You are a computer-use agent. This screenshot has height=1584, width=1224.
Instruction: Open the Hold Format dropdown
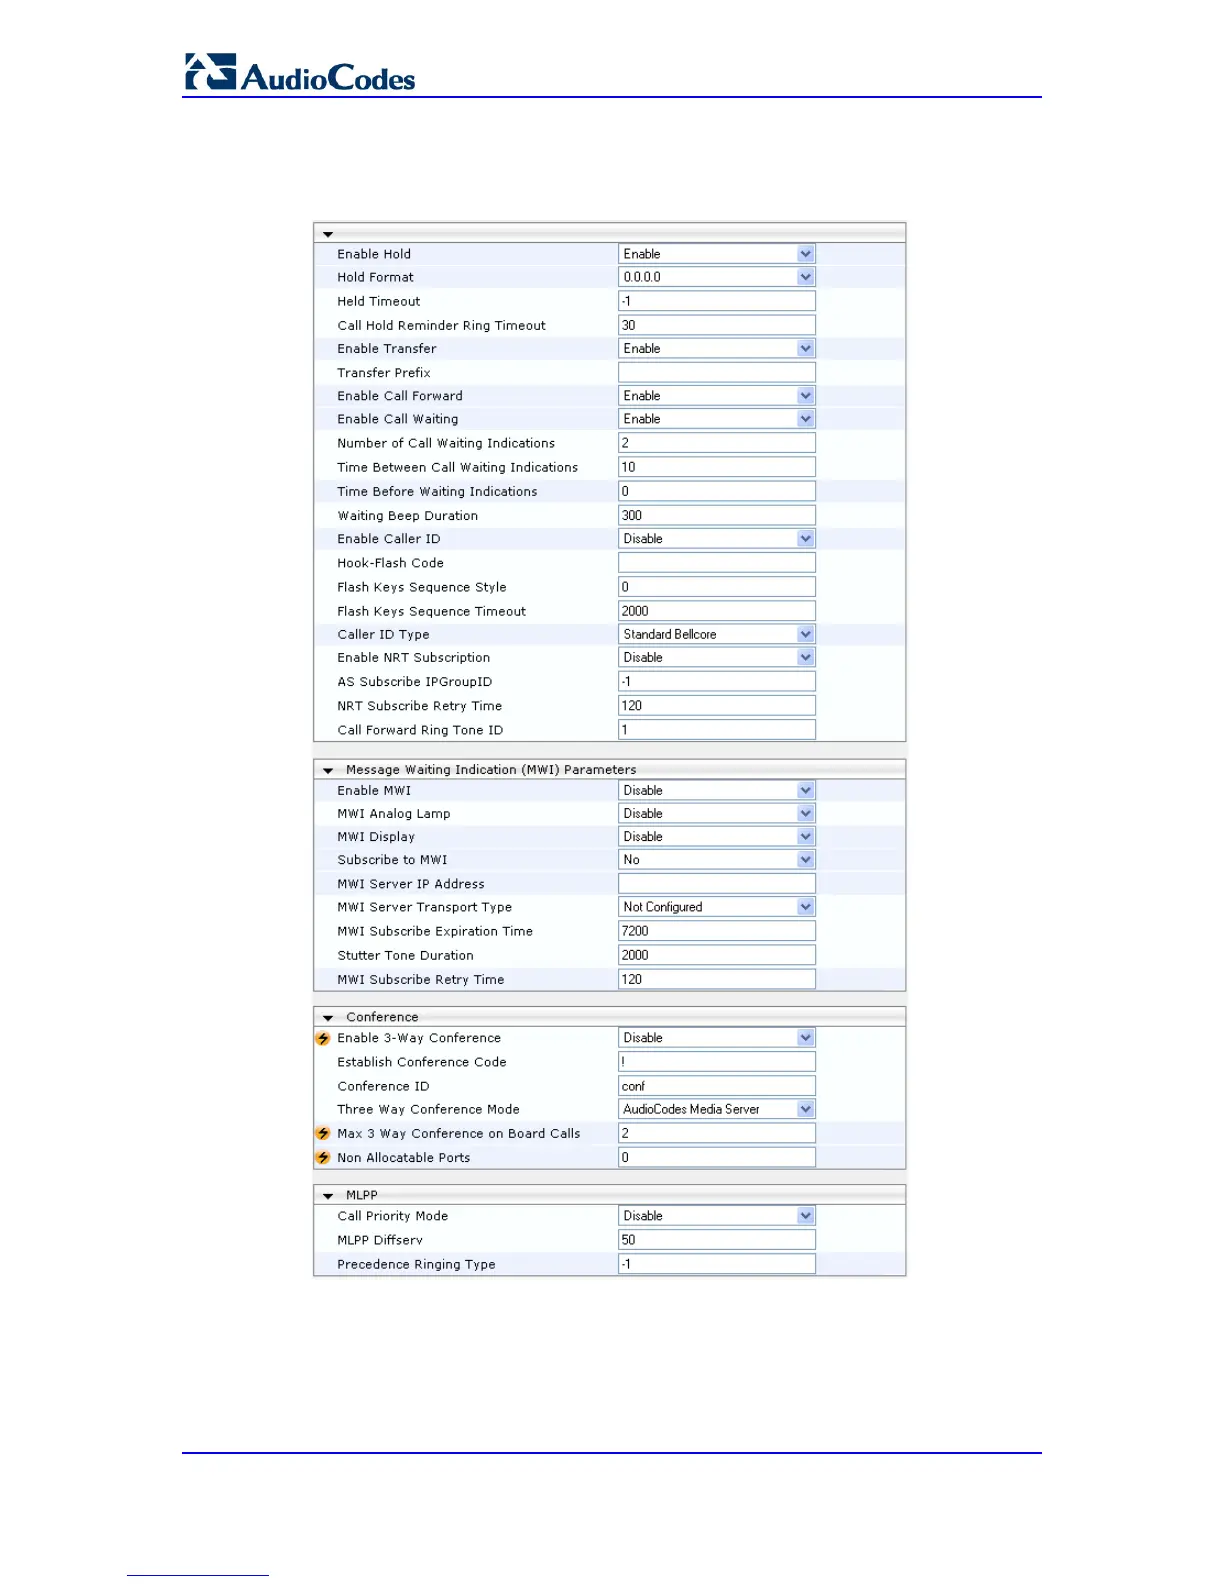[717, 277]
